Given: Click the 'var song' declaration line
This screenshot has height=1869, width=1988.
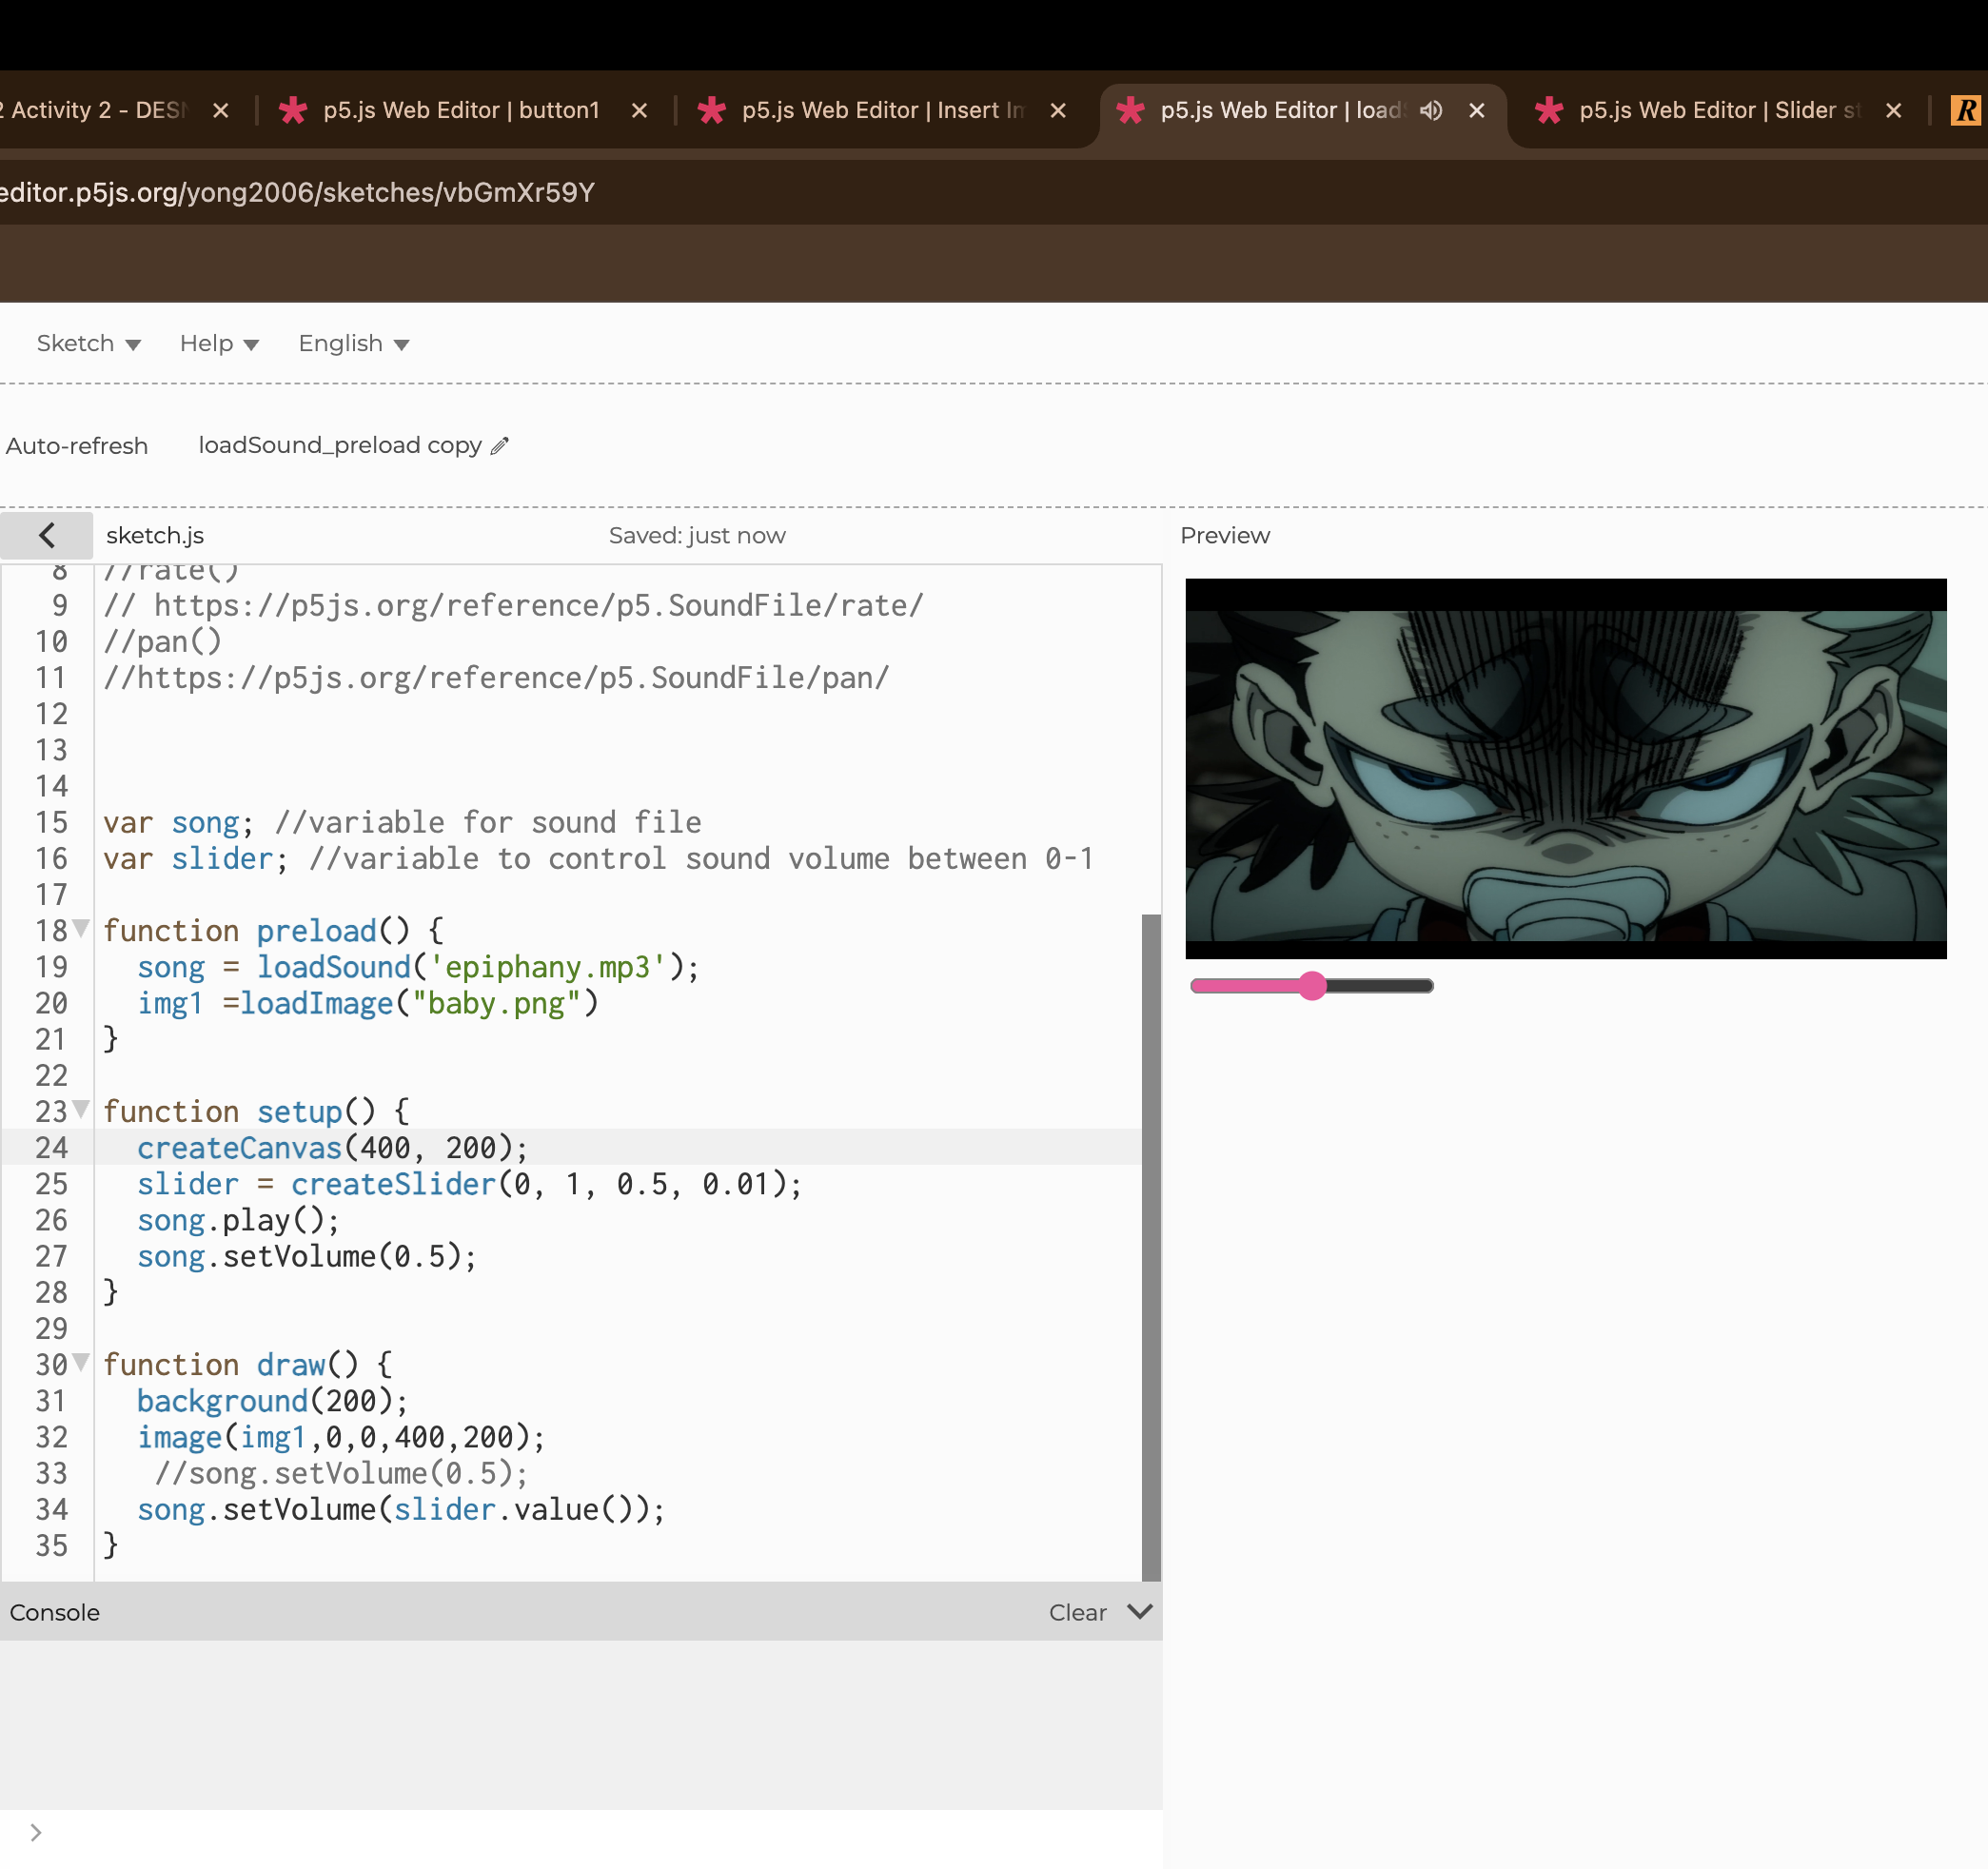Looking at the screenshot, I should coord(402,822).
